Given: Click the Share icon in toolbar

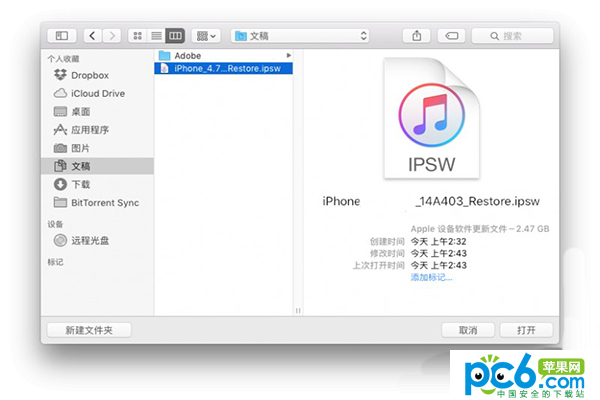Looking at the screenshot, I should point(416,36).
